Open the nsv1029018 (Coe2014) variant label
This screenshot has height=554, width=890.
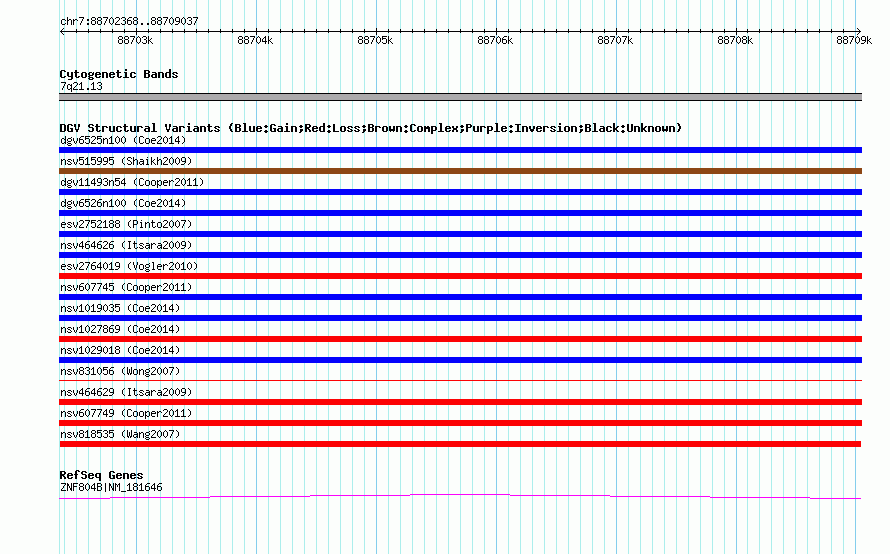pyautogui.click(x=120, y=350)
